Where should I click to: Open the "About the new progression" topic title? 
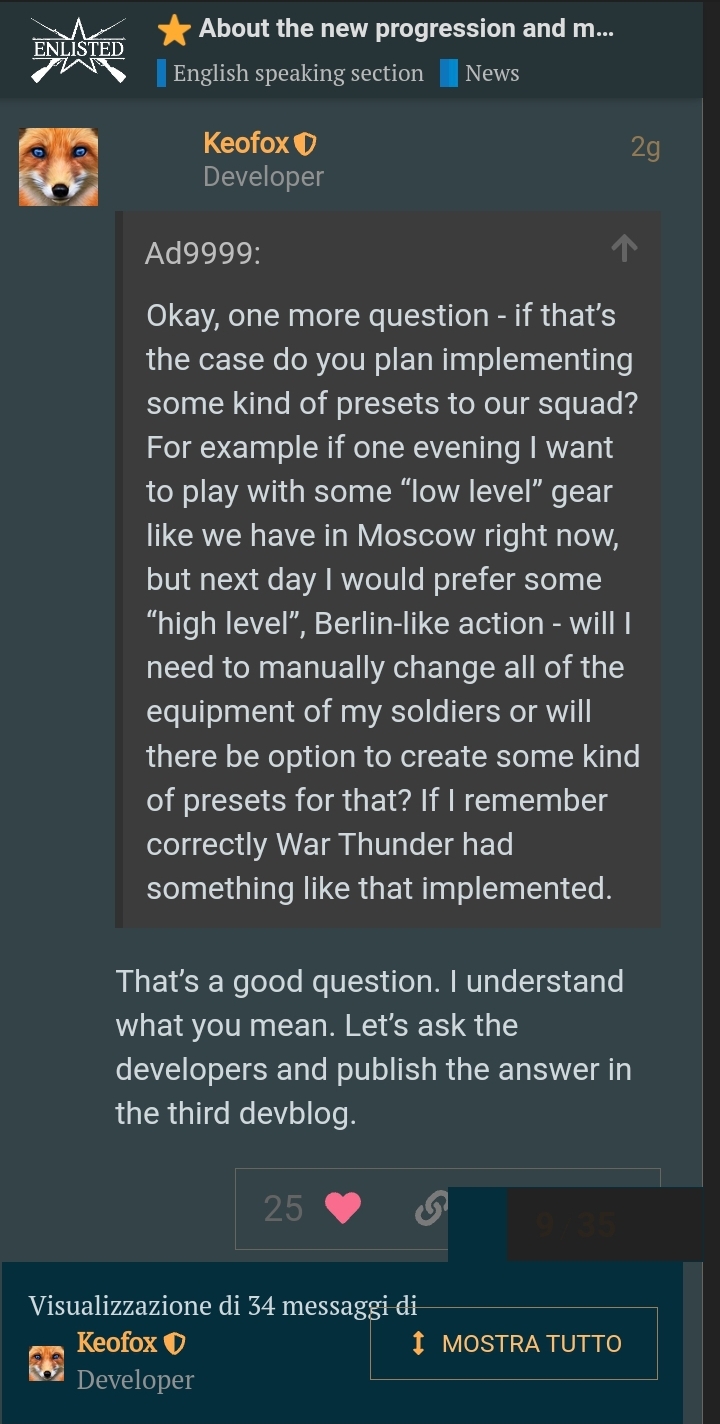click(x=406, y=29)
